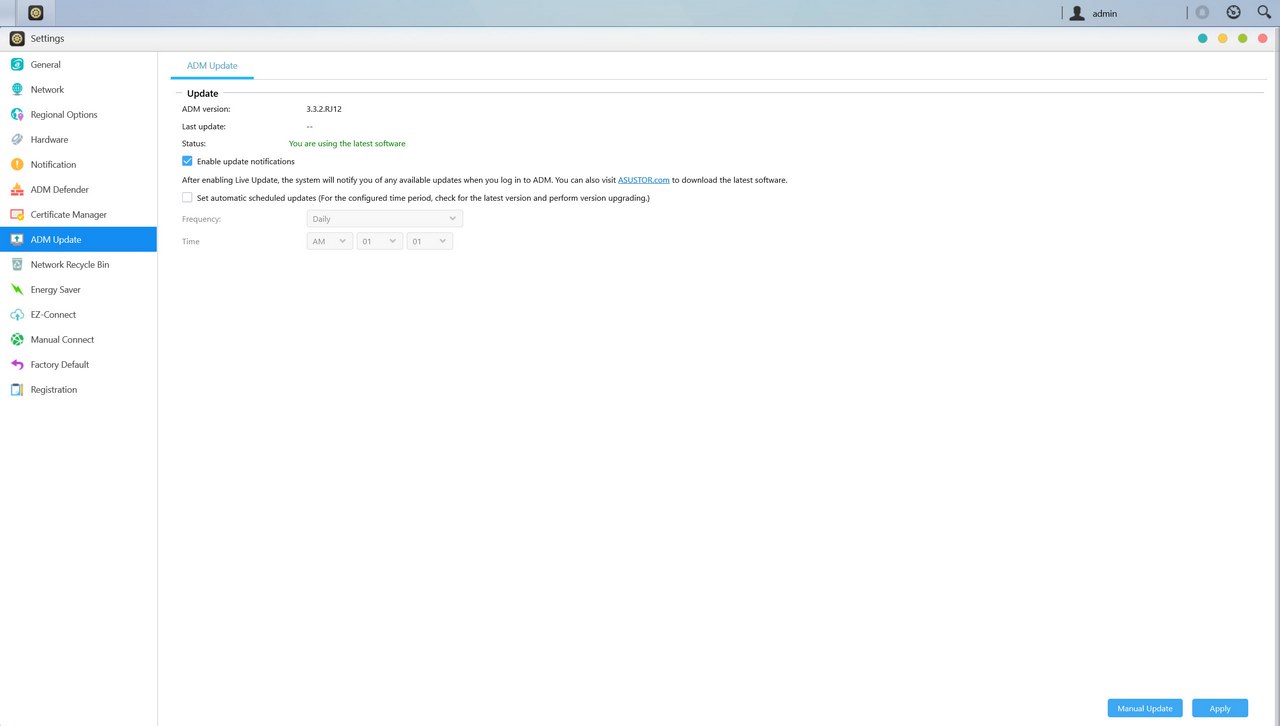Select Regional Options in sidebar
This screenshot has width=1280, height=726.
coord(78,114)
